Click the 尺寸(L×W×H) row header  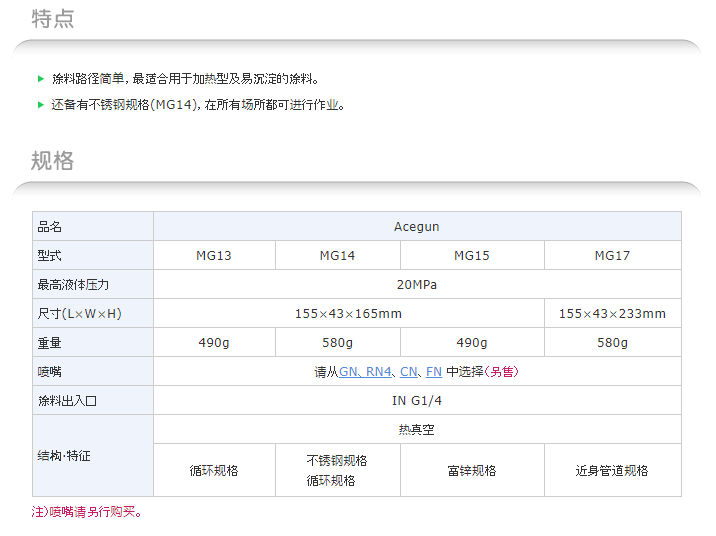point(93,313)
